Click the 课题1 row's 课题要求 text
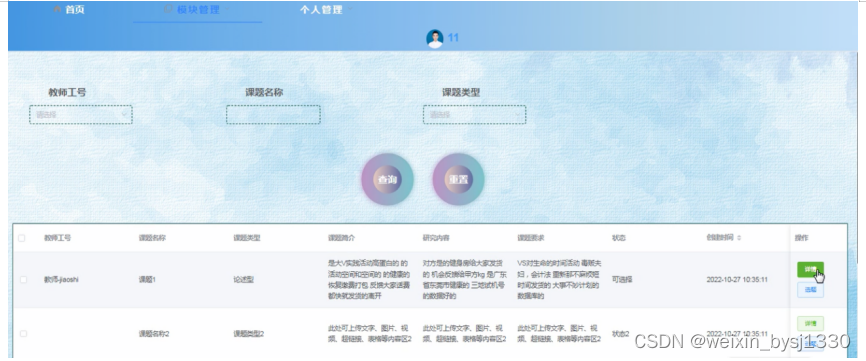This screenshot has width=866, height=361. [559, 279]
